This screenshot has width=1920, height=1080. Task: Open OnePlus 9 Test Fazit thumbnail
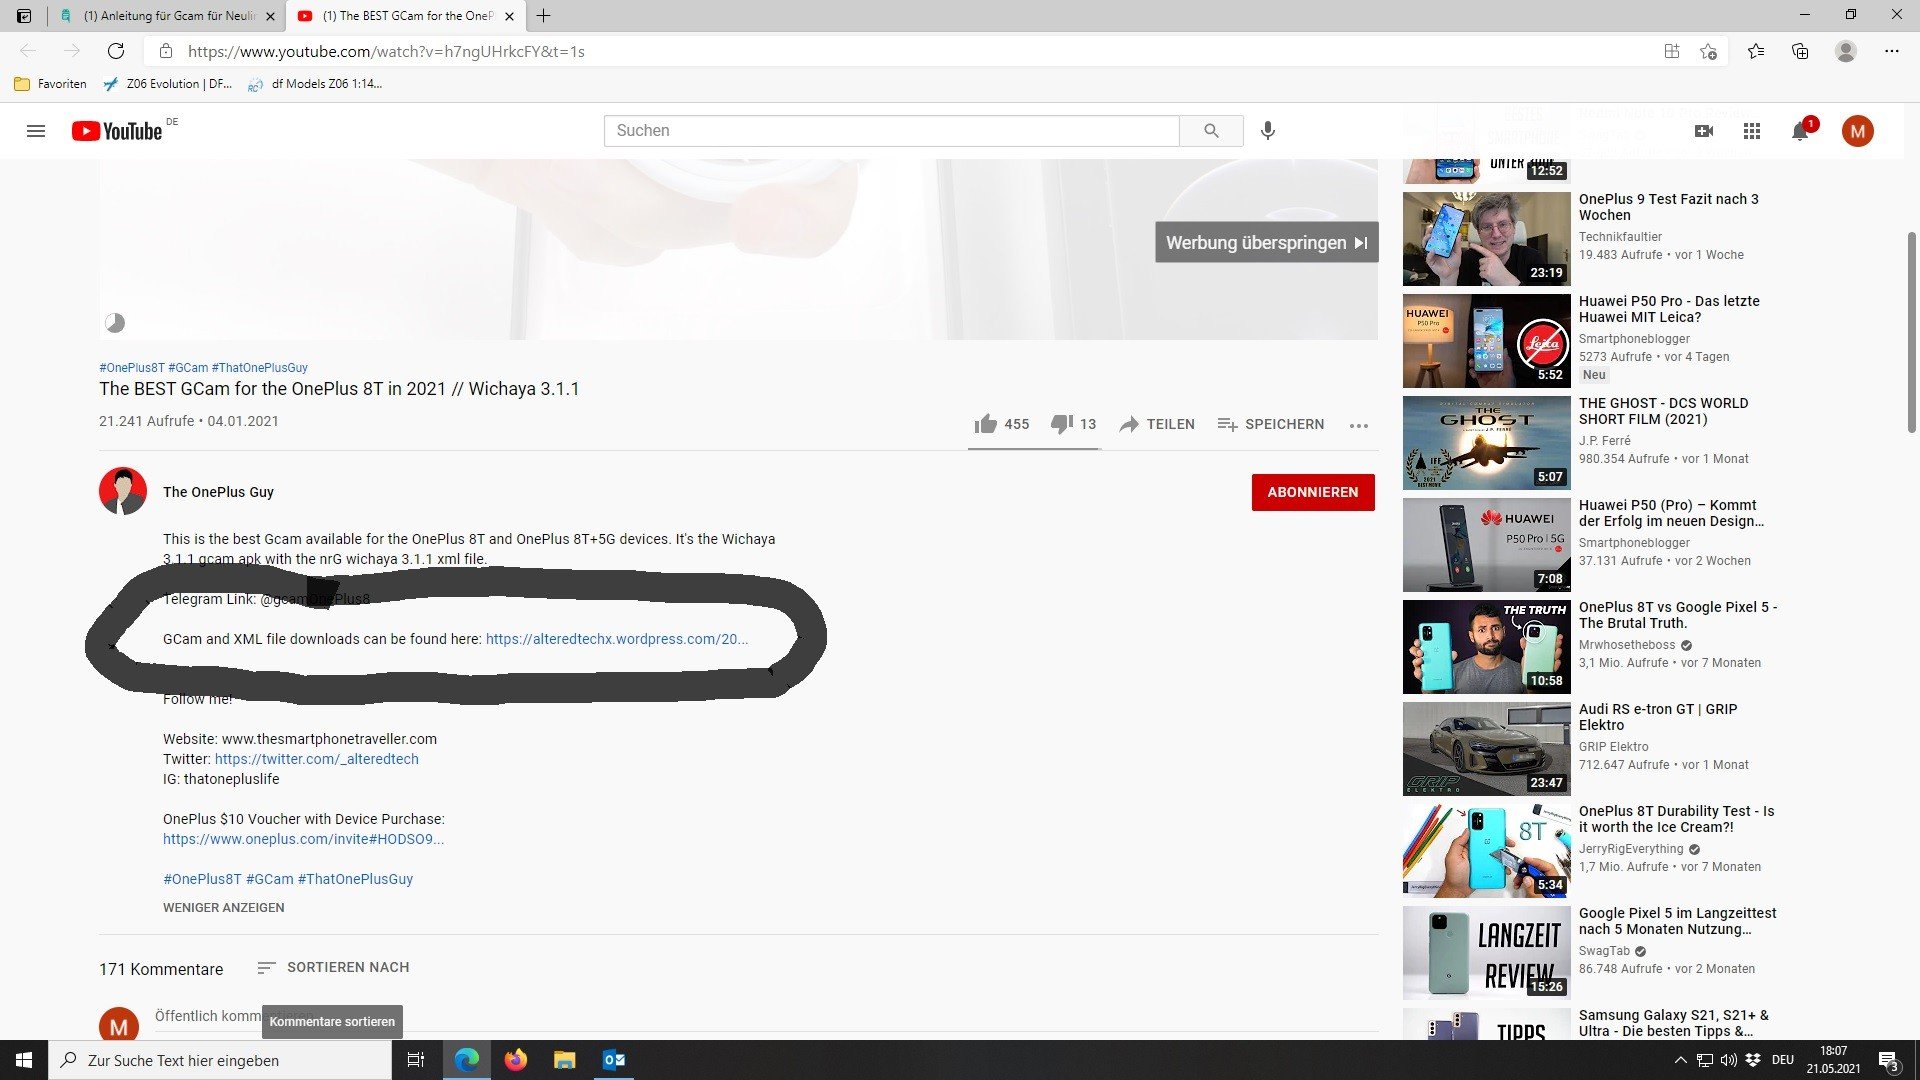1486,239
